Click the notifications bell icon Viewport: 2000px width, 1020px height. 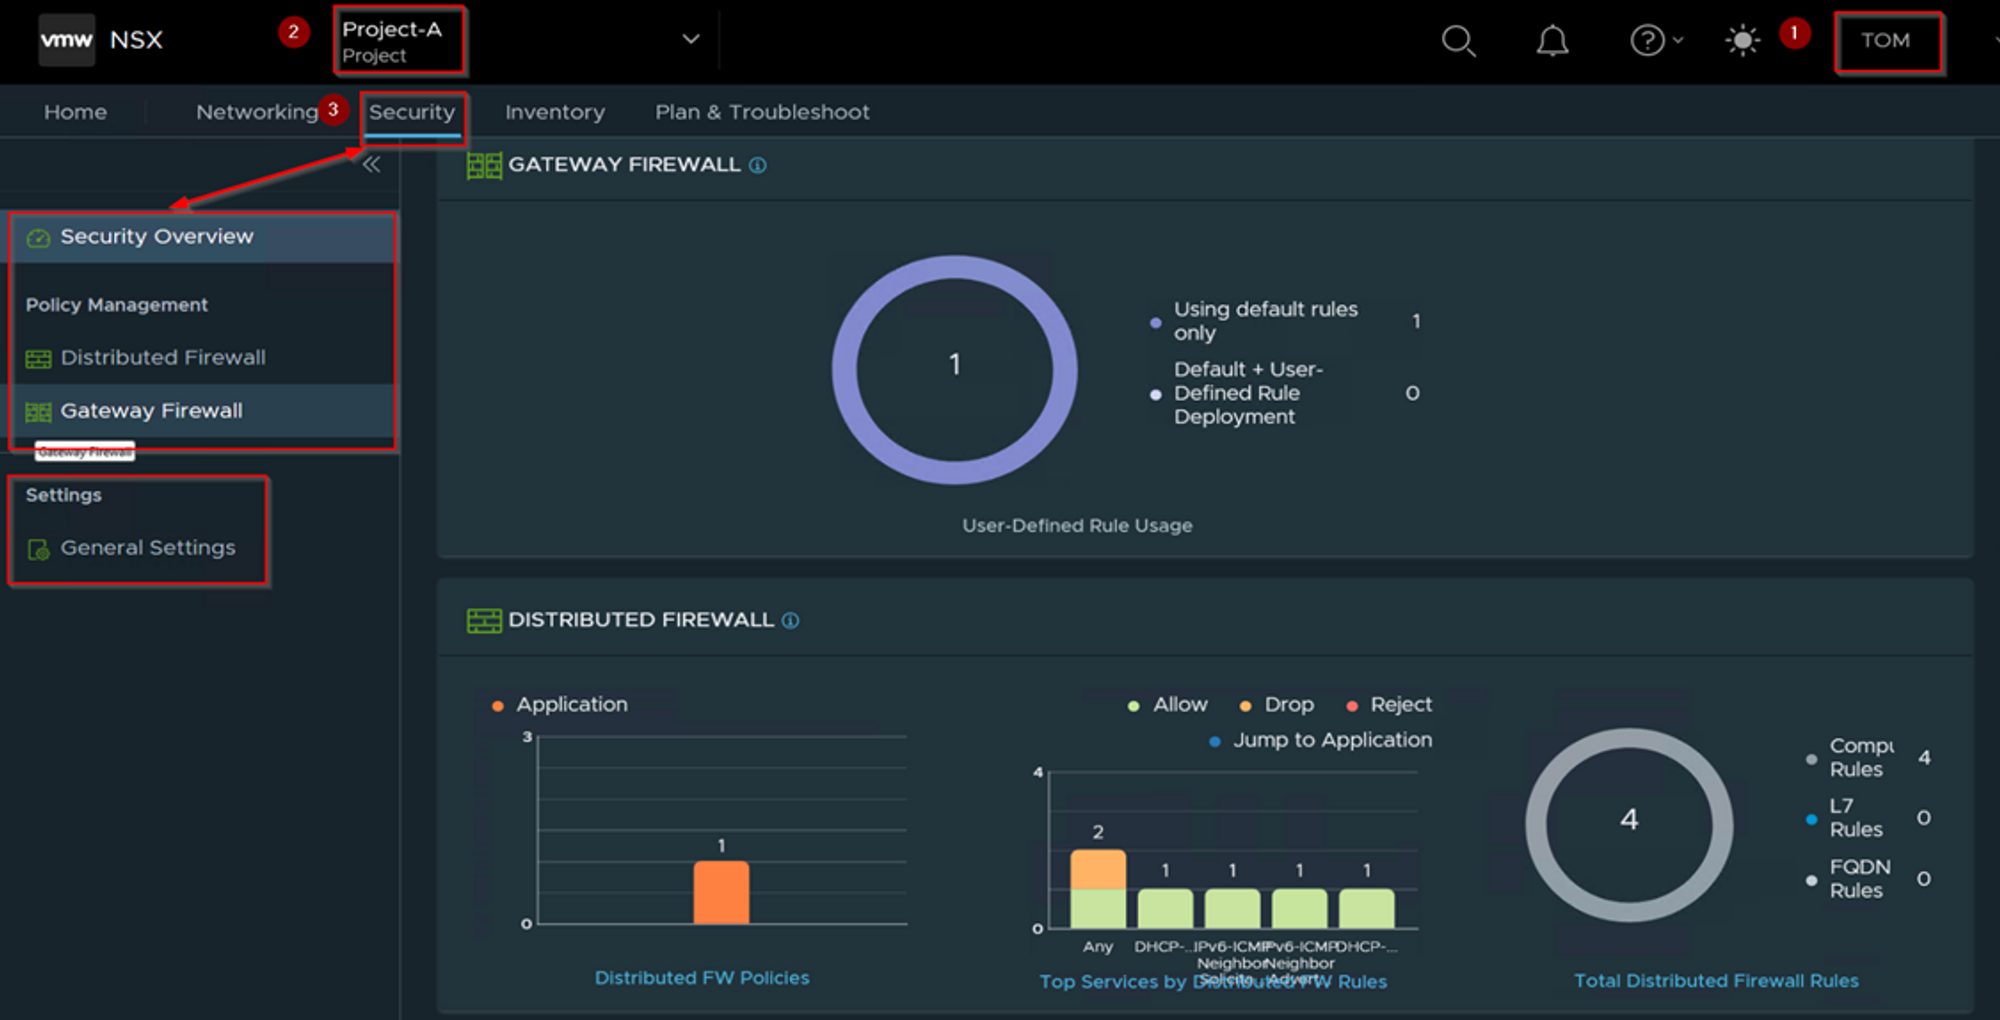point(1552,41)
